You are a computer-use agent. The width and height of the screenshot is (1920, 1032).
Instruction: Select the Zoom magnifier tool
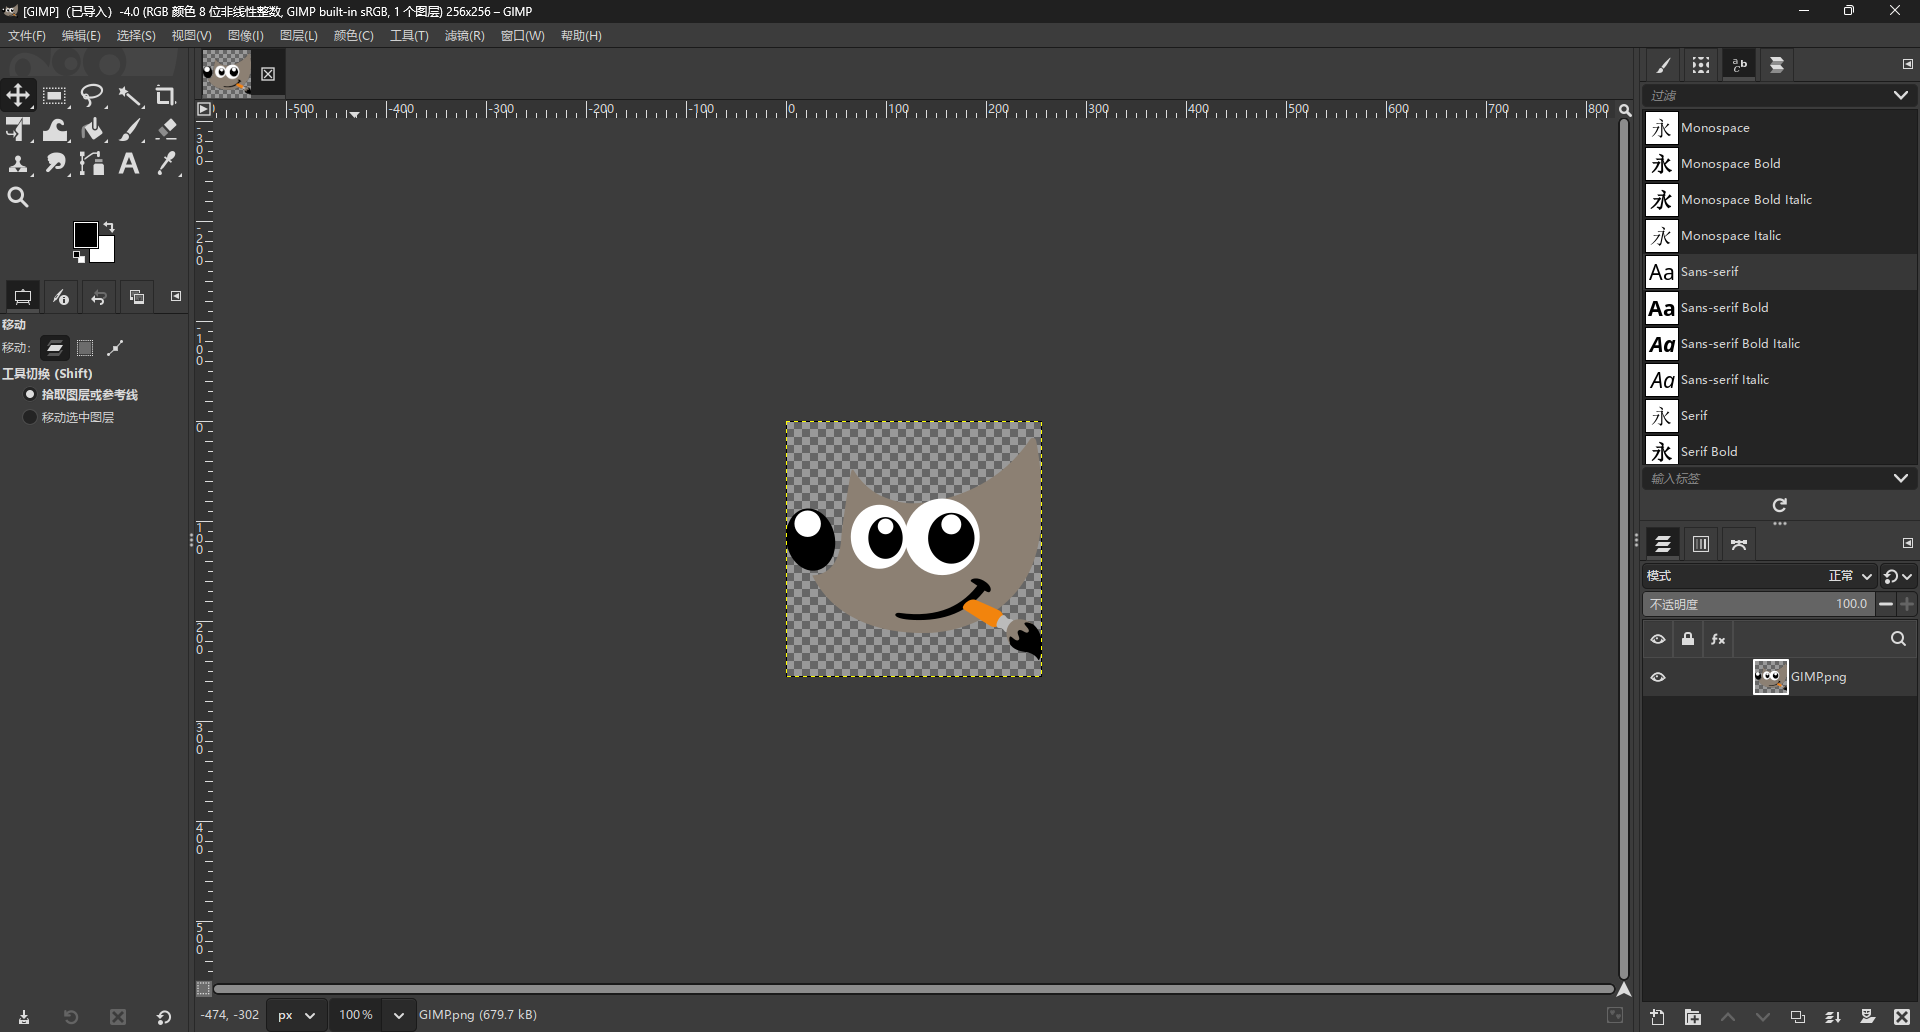tap(18, 198)
